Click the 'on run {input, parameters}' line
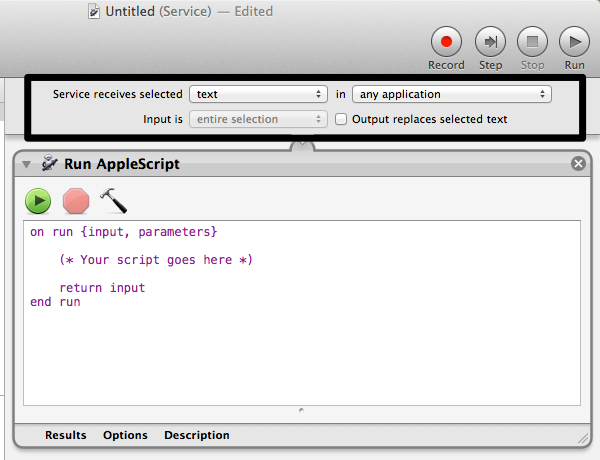 click(124, 232)
